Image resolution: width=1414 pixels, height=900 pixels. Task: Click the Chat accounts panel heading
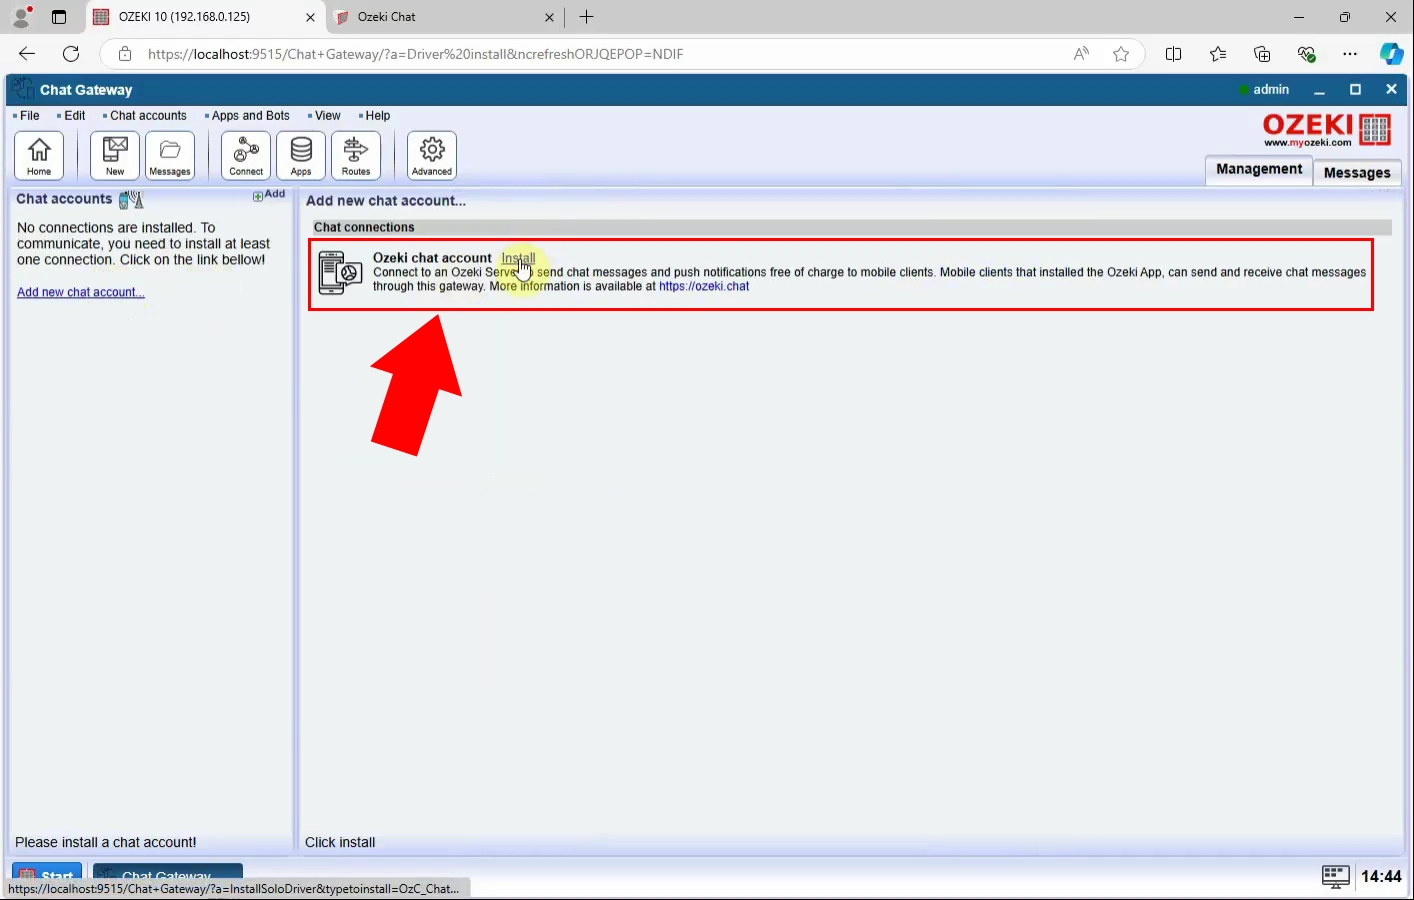click(64, 199)
